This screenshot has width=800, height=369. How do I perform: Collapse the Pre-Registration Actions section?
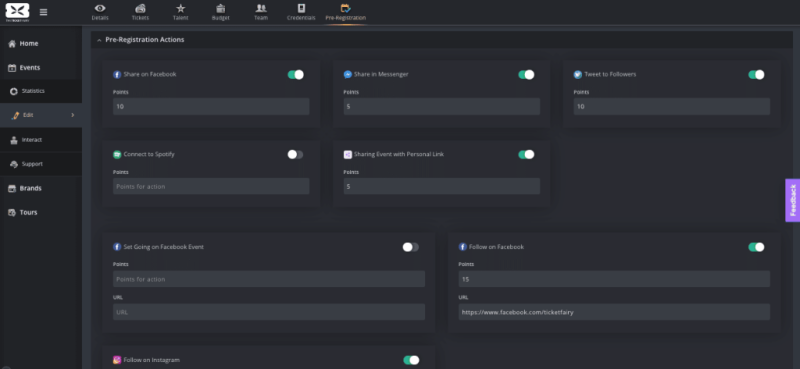tap(99, 40)
